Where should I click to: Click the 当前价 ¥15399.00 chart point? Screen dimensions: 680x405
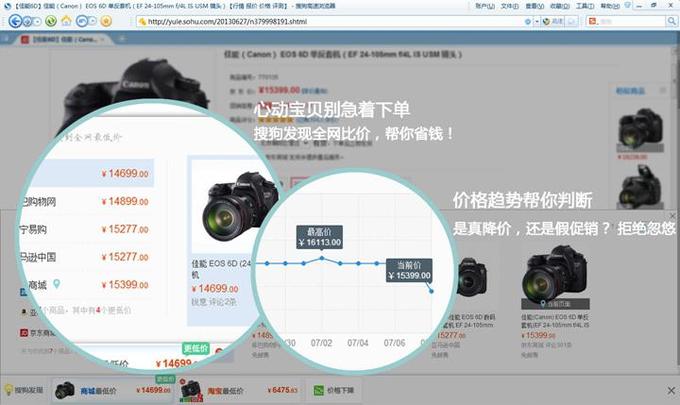(x=431, y=291)
